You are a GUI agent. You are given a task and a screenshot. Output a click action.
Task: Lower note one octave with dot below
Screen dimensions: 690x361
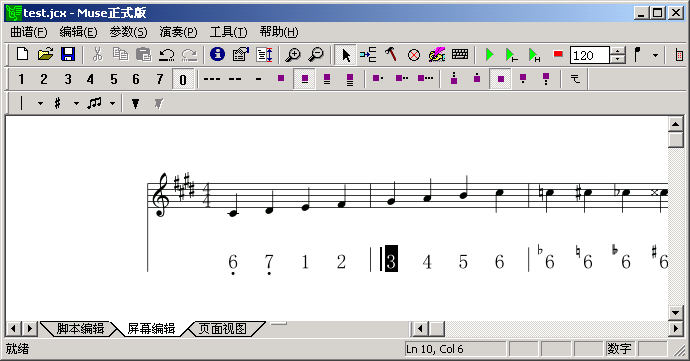pyautogui.click(x=523, y=79)
